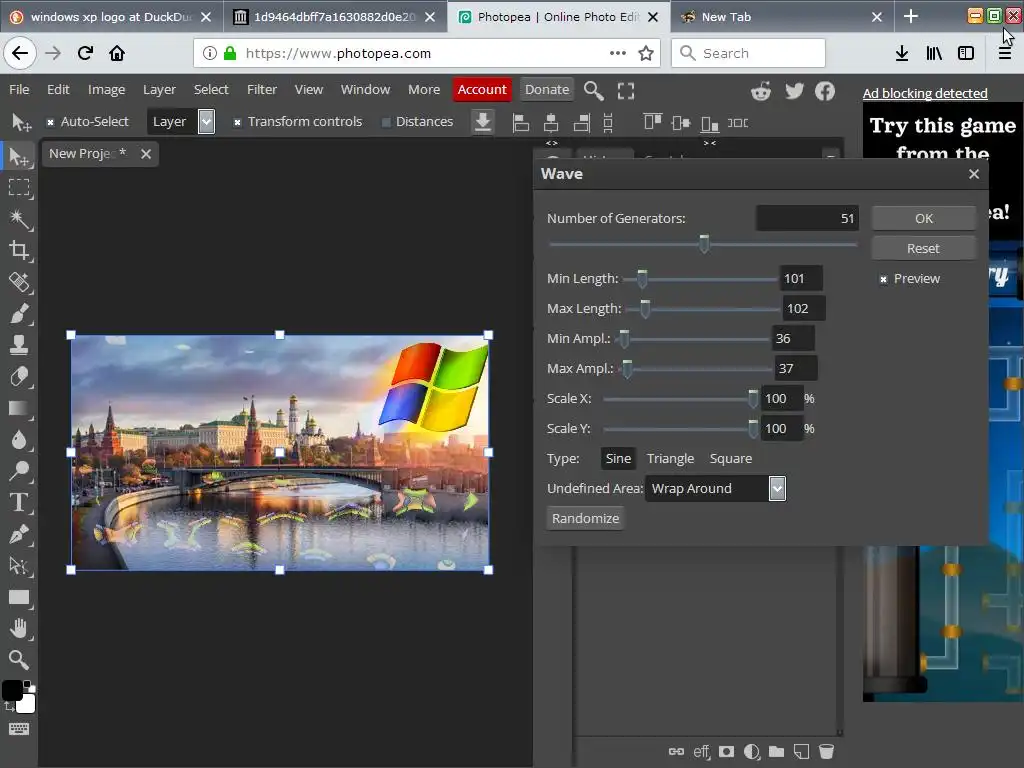The image size is (1024, 768).
Task: Toggle Photopea fullscreen mode icon
Action: (626, 90)
